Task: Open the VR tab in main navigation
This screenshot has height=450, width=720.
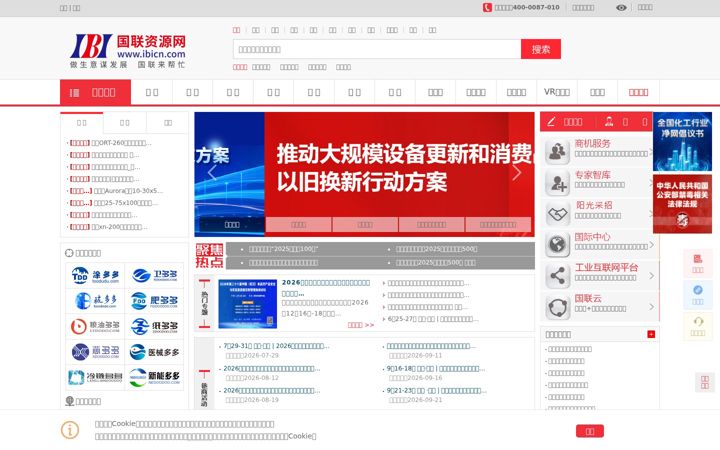Action: (x=557, y=92)
